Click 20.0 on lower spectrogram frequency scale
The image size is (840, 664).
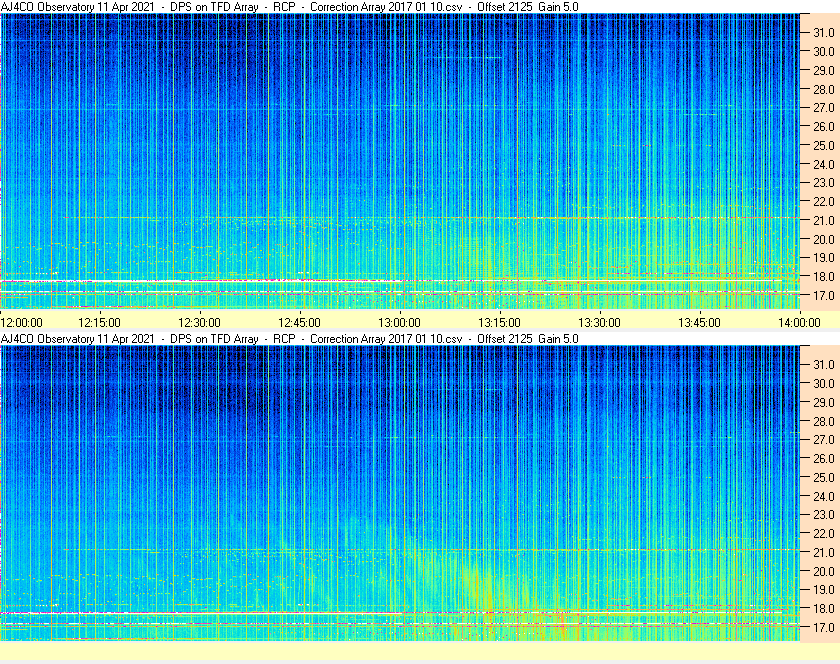point(824,571)
